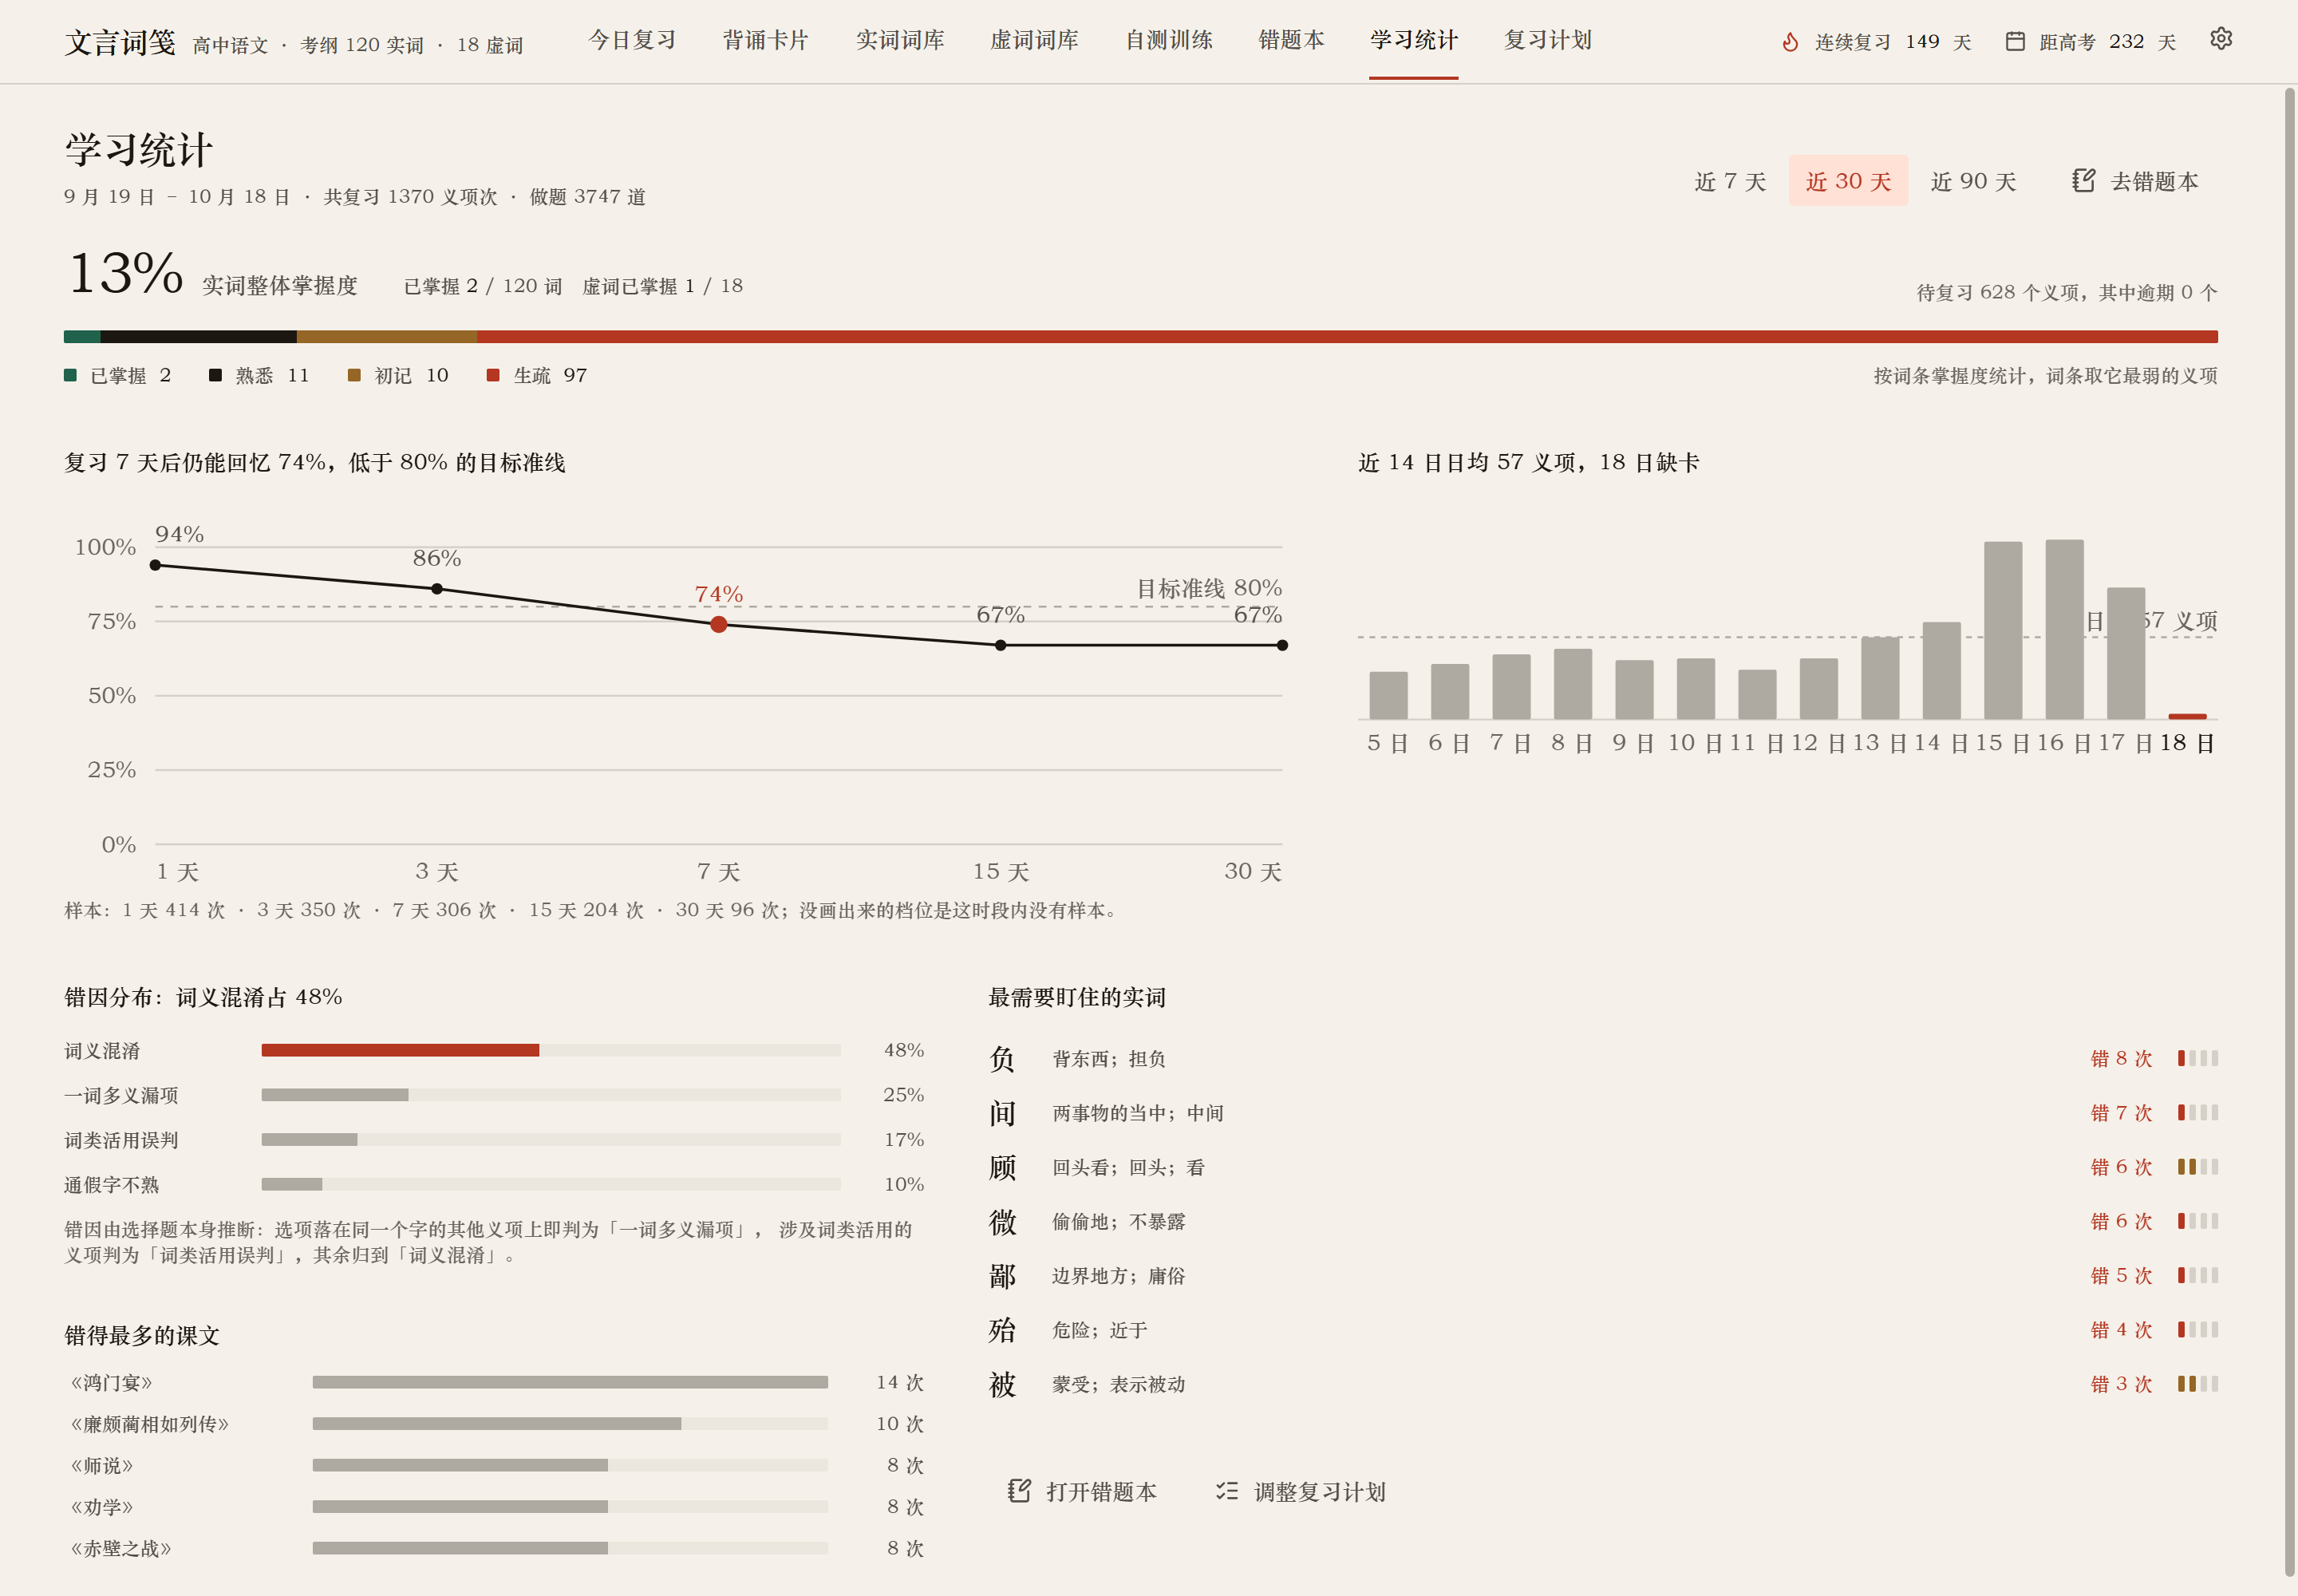Select the 近 90 天 range

coord(1973,181)
